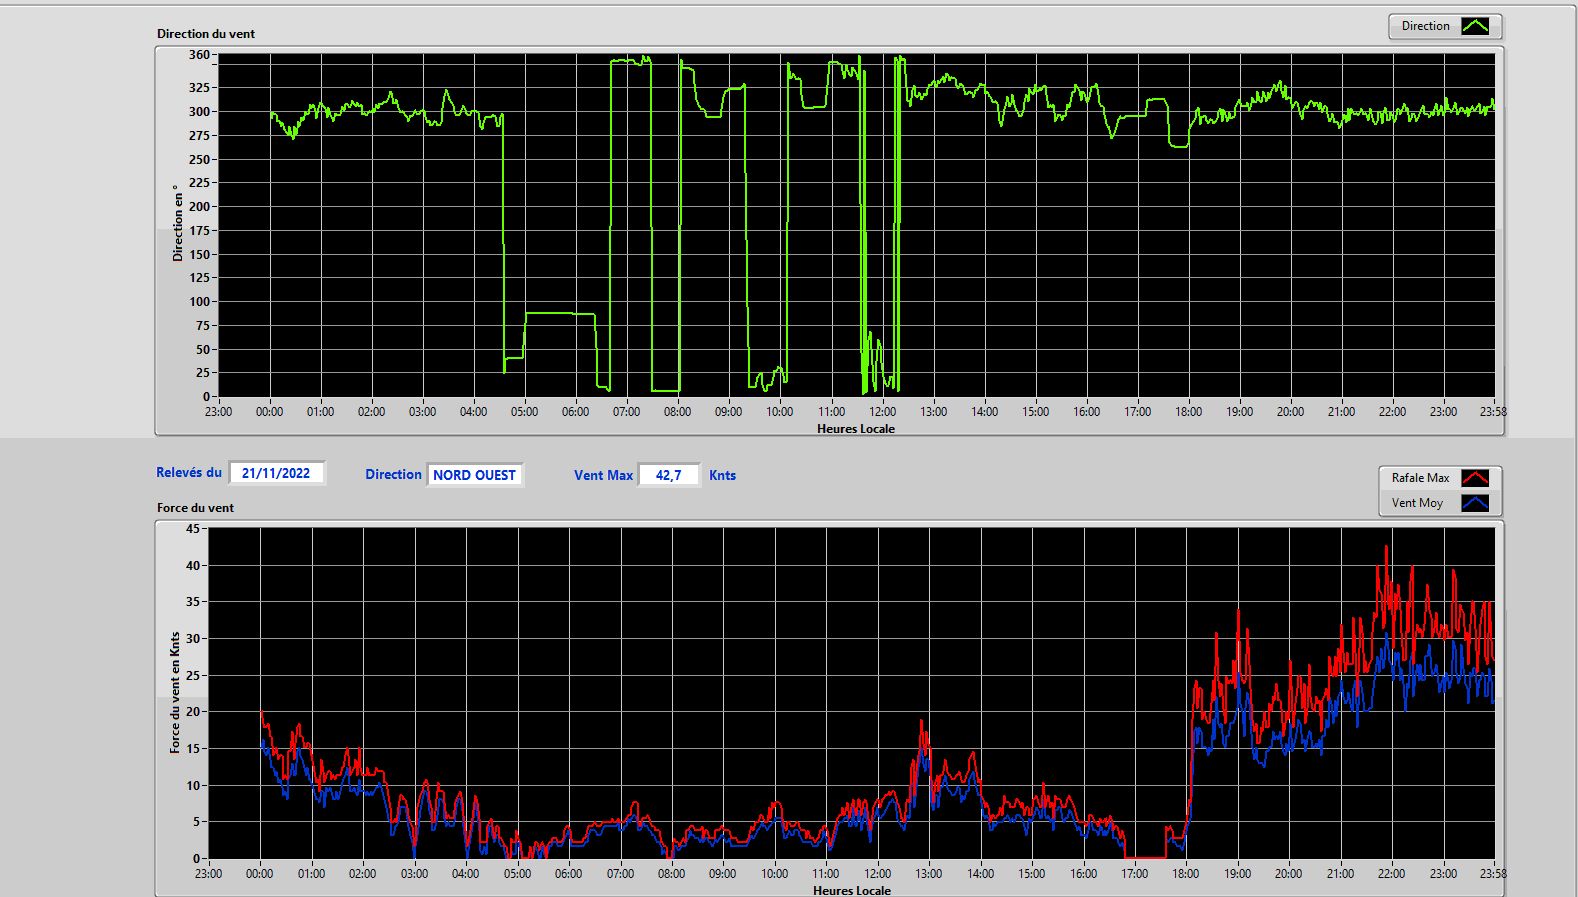Screen dimensions: 1578x897
Task: Click the Vent Max value 42,7
Action: click(669, 475)
